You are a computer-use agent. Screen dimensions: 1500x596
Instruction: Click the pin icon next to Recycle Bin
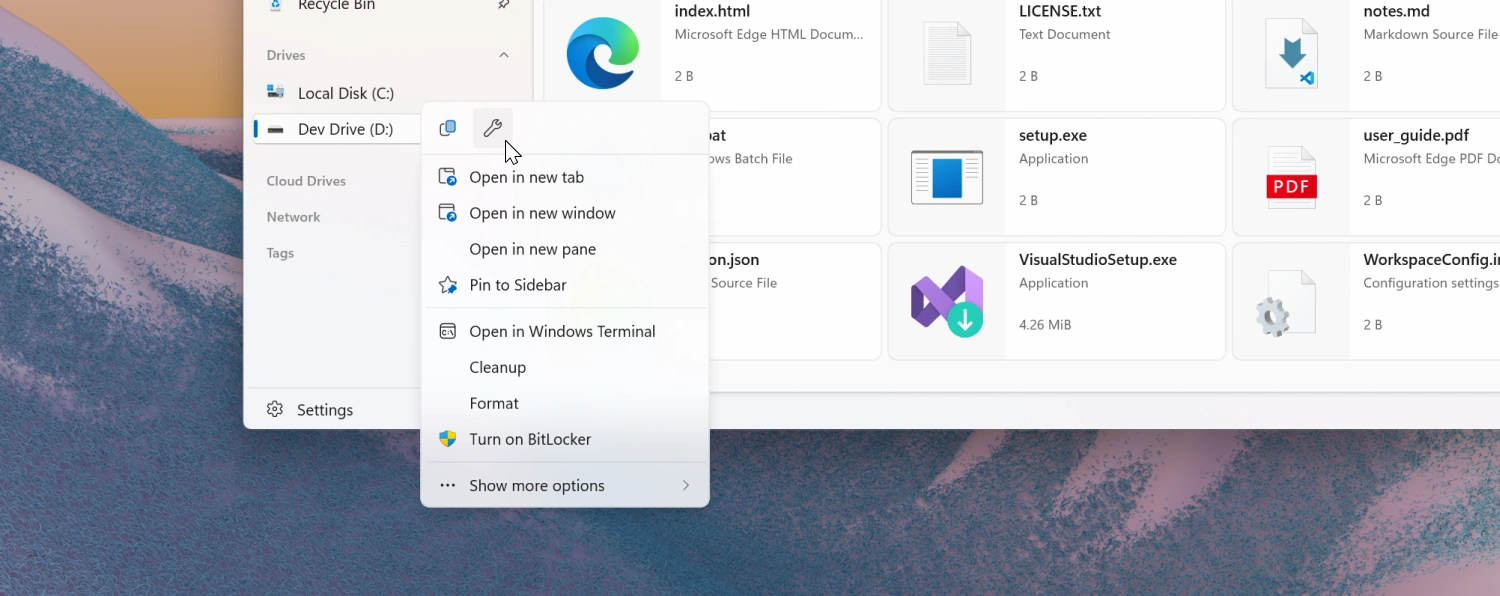(x=505, y=4)
